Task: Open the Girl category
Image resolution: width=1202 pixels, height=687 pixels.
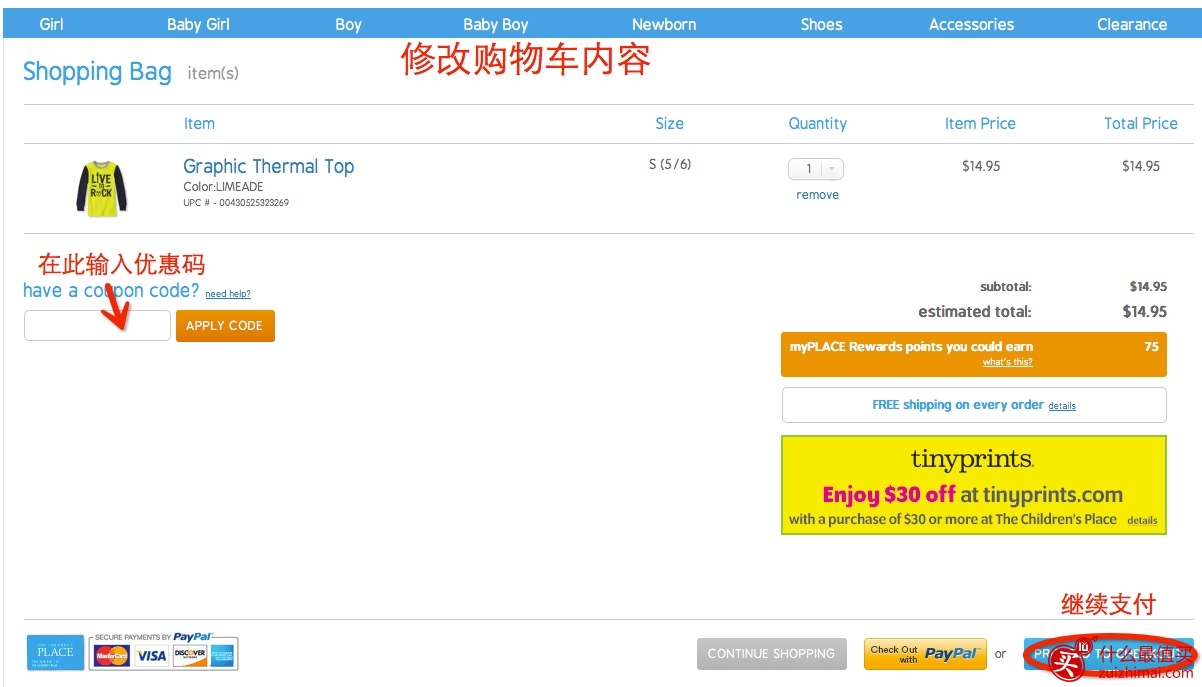Action: (x=52, y=24)
